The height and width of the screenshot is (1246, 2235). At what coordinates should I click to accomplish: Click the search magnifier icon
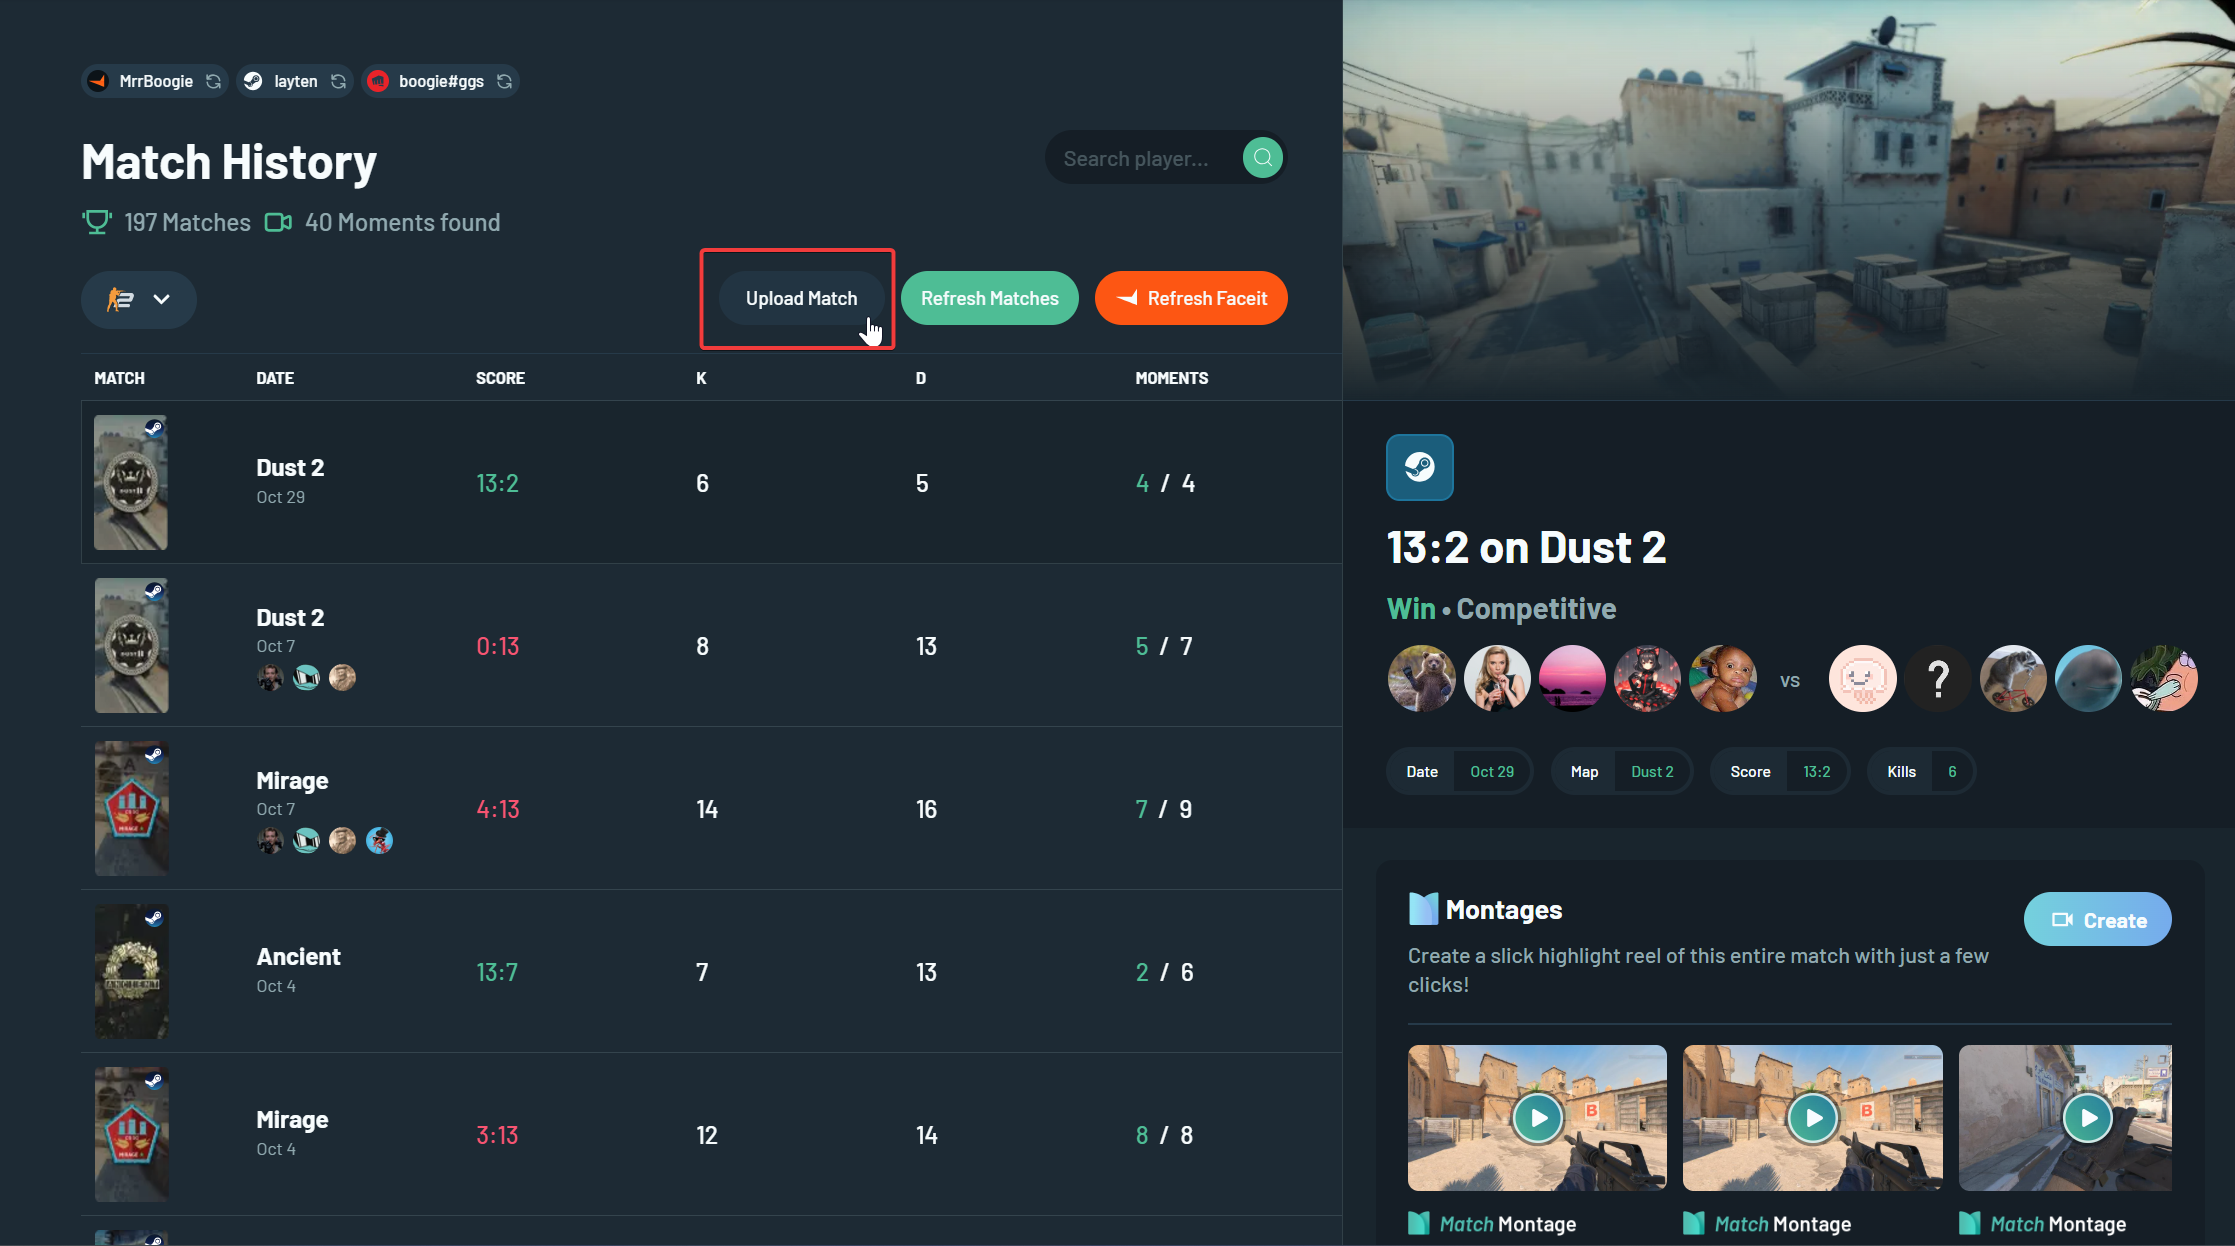pos(1262,157)
